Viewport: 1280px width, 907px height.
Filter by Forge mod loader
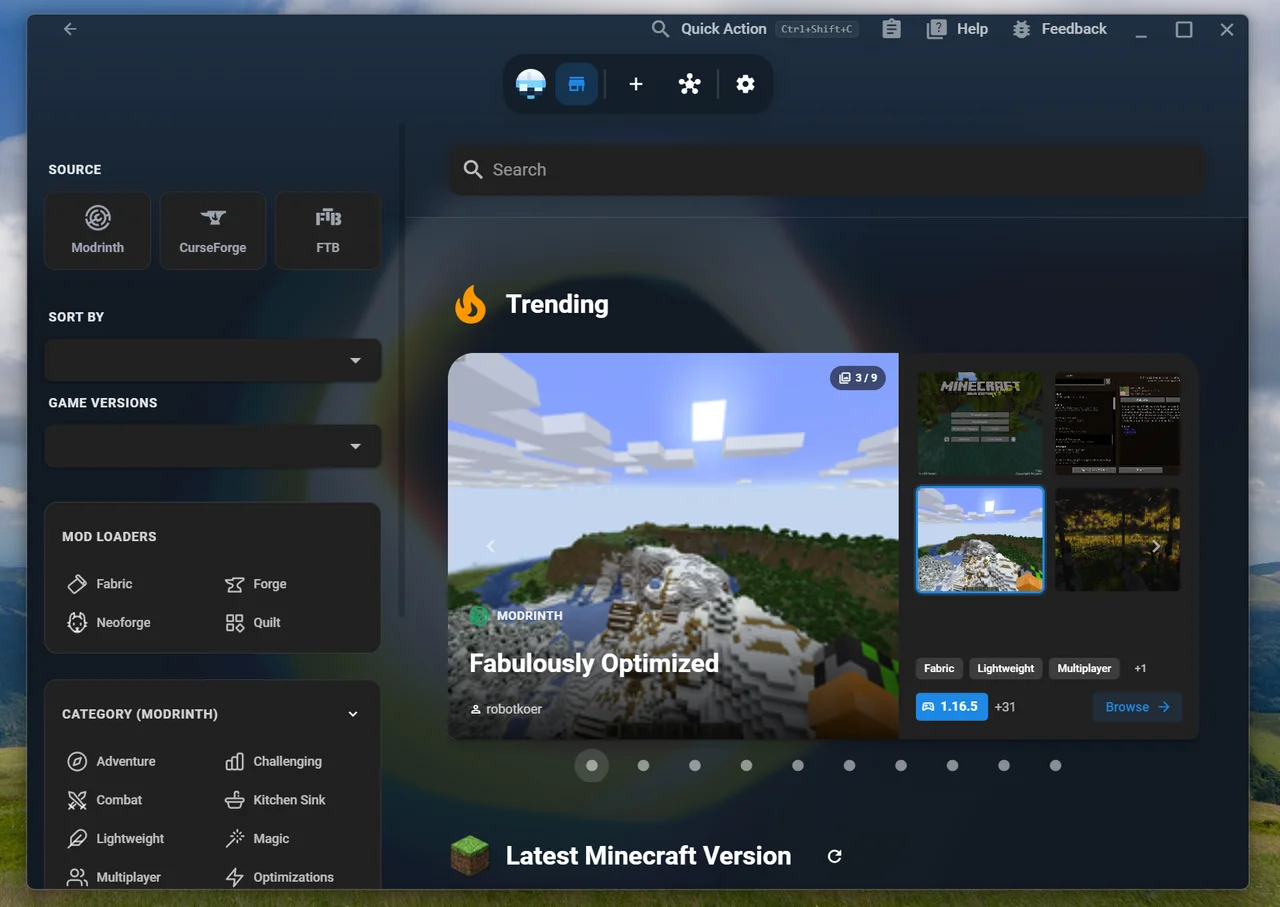tap(256, 584)
